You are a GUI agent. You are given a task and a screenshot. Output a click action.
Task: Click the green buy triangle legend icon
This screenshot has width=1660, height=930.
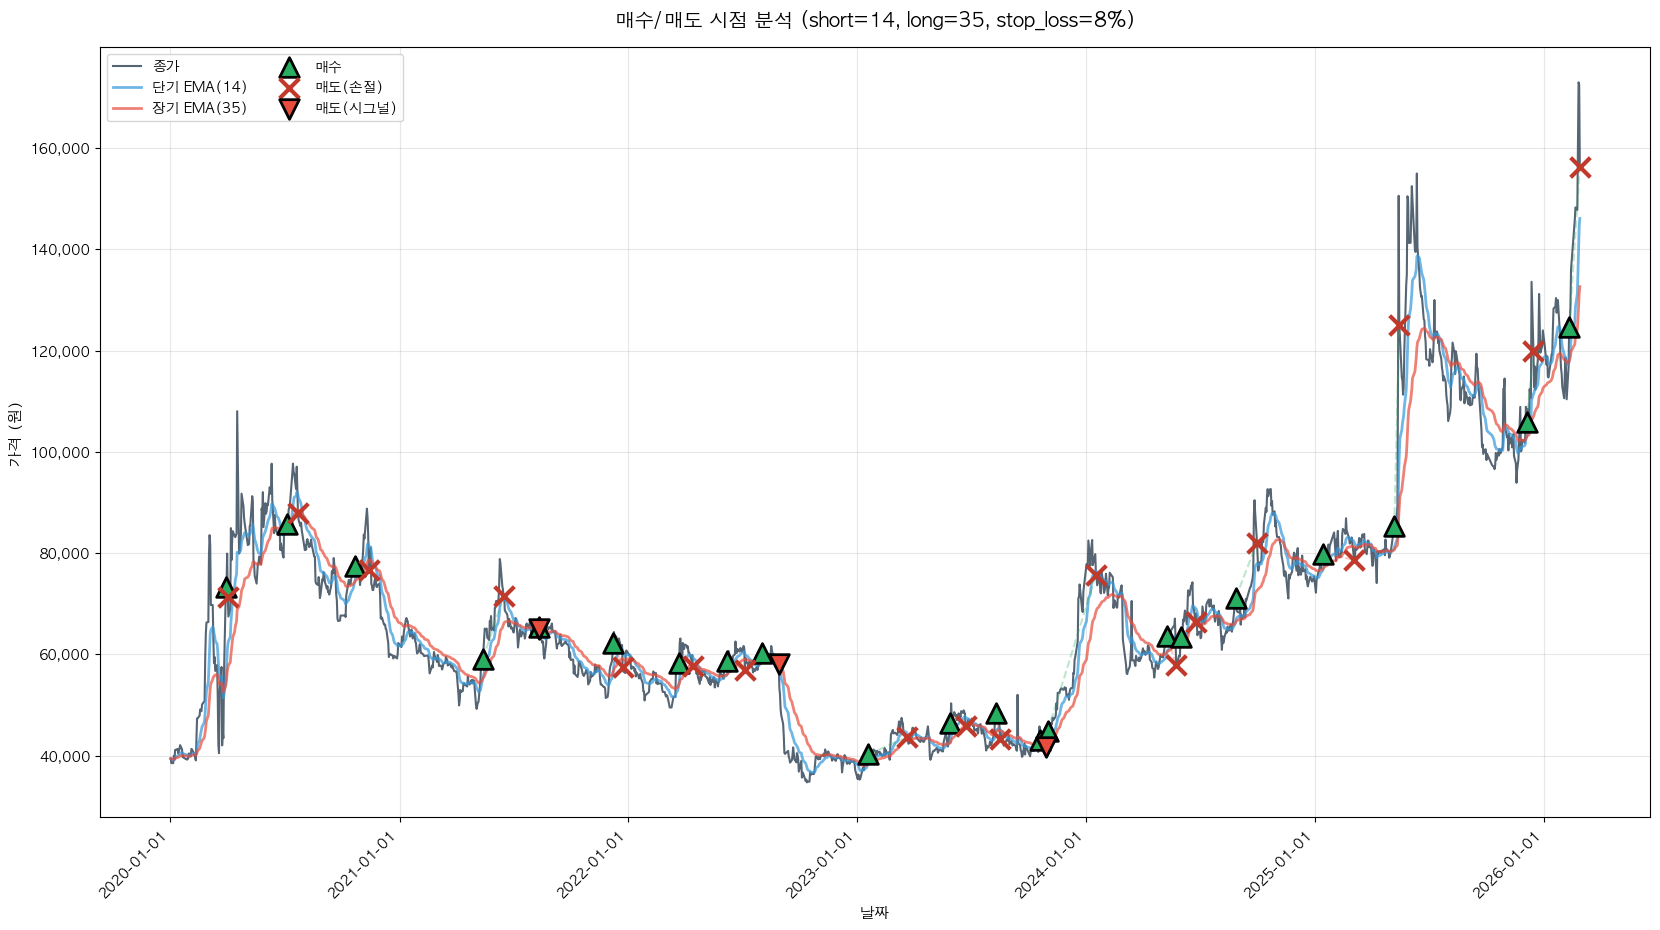tap(289, 68)
